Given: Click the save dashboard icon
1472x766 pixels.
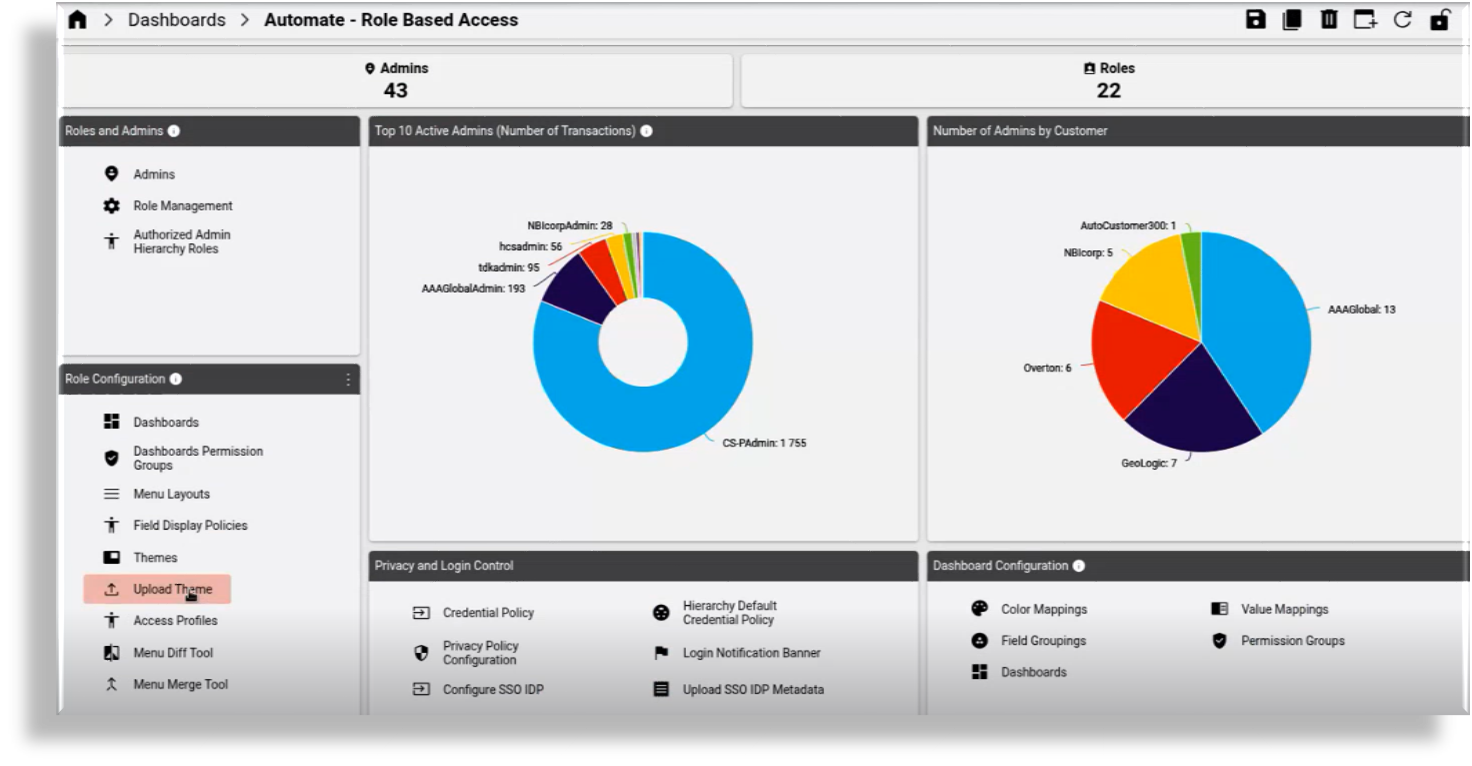Looking at the screenshot, I should 1255,19.
